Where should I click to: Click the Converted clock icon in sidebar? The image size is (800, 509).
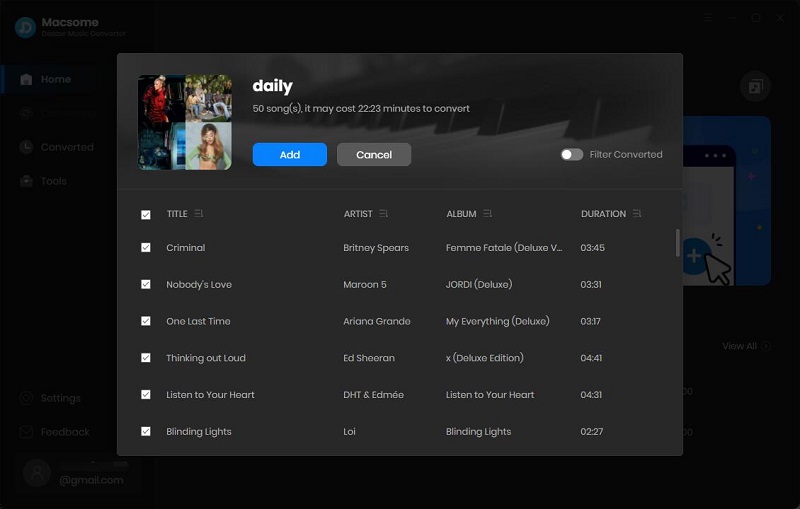point(26,147)
